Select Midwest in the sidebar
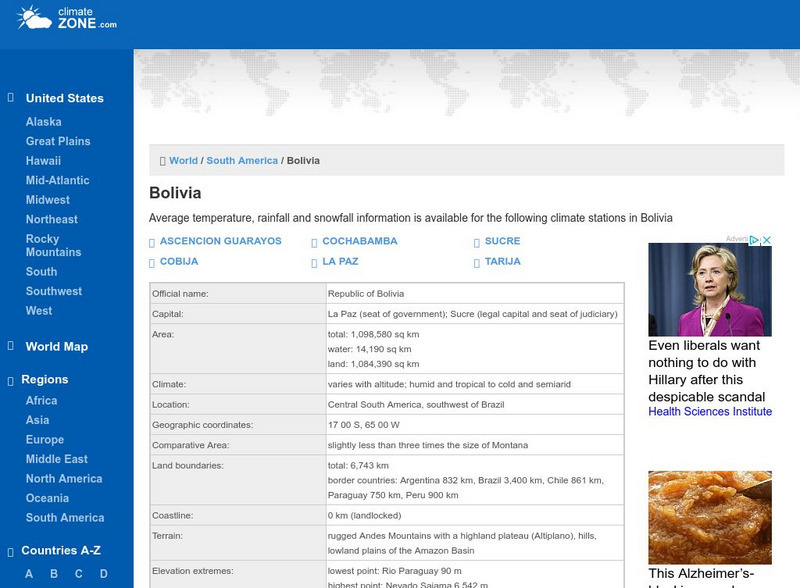This screenshot has width=800, height=588. pos(48,200)
